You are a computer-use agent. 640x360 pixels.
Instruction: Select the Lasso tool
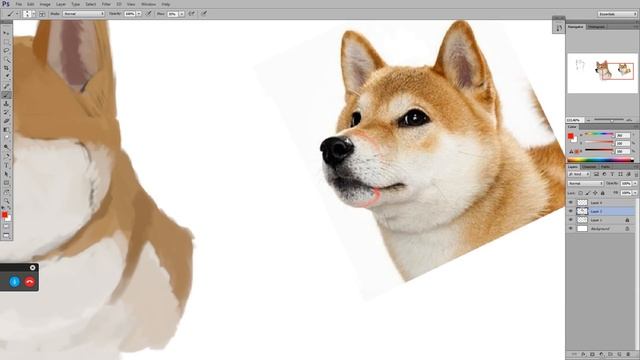[x=6, y=51]
